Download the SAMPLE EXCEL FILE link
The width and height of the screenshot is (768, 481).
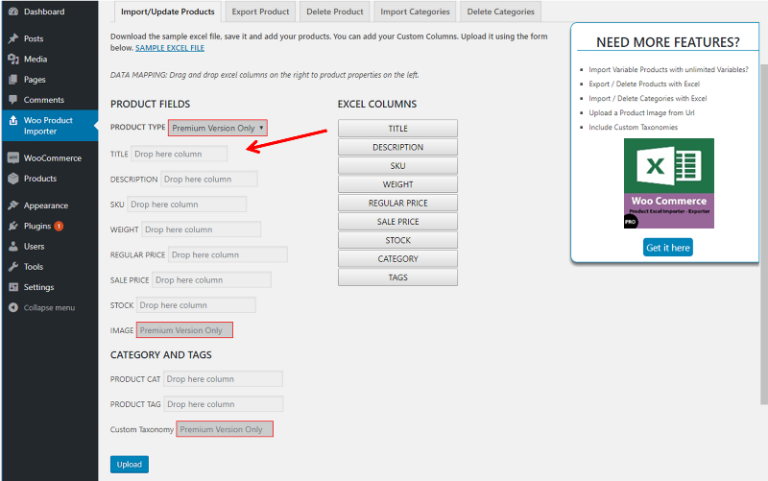pos(169,48)
